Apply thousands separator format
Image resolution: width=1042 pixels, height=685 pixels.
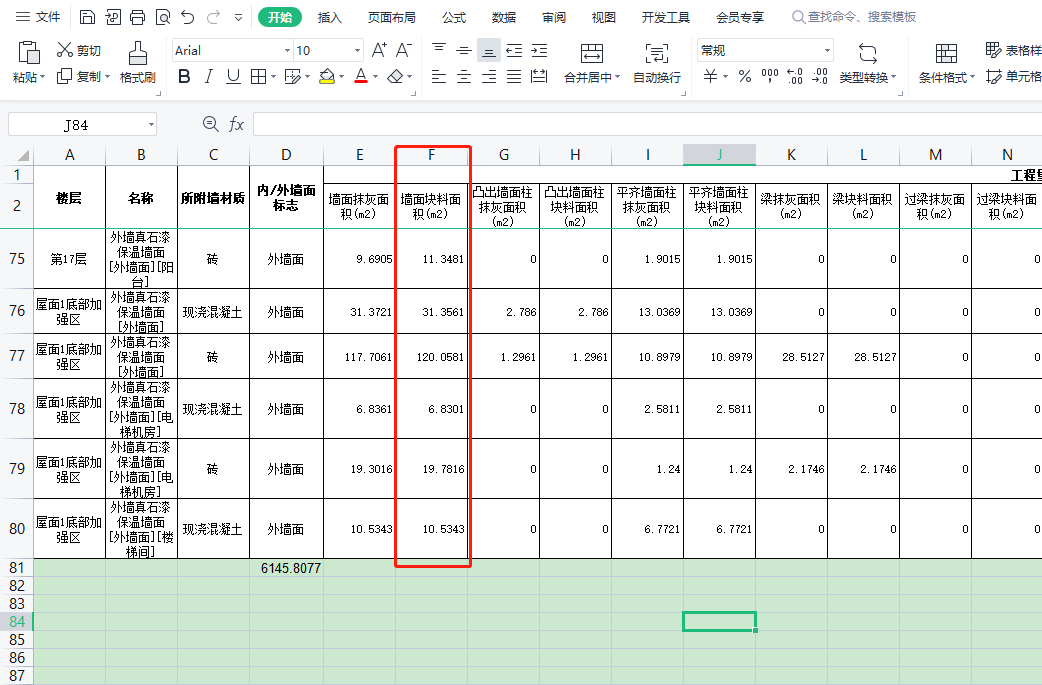(770, 76)
